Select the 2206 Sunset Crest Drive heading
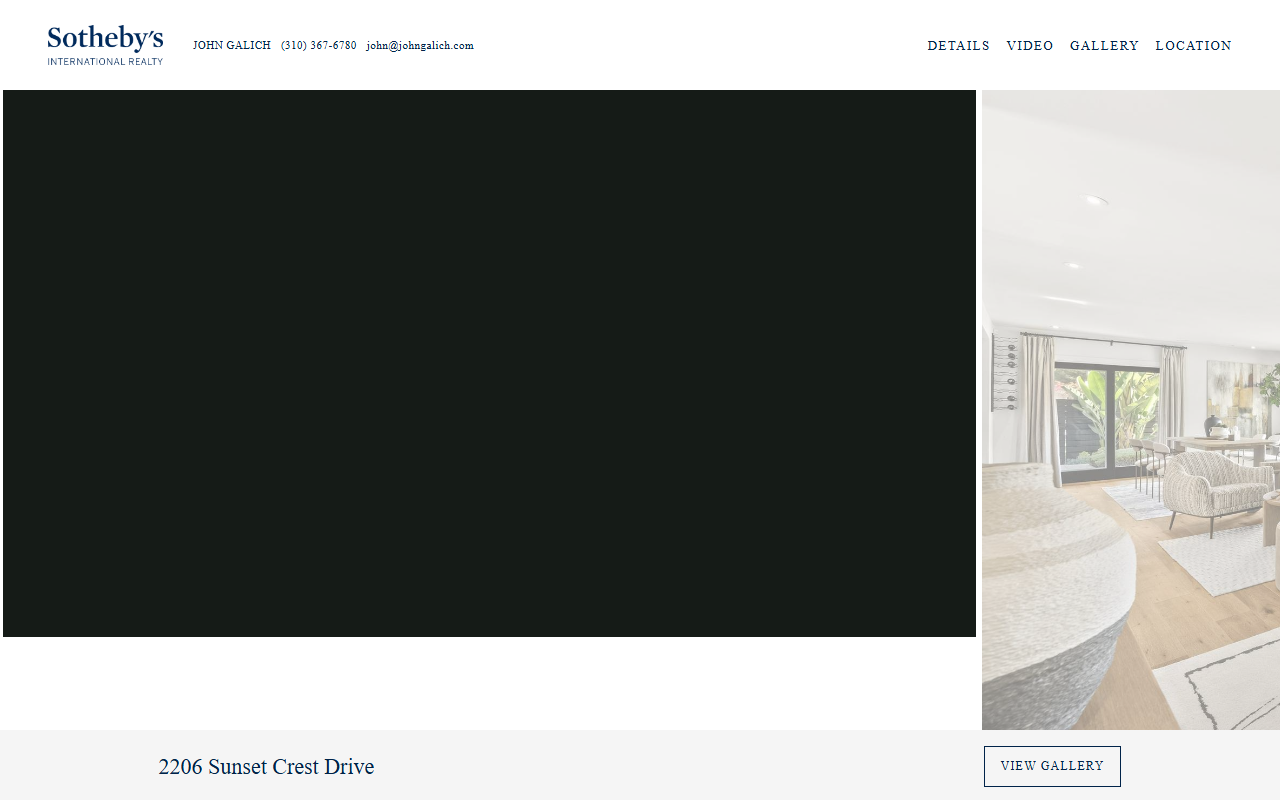 click(x=266, y=767)
